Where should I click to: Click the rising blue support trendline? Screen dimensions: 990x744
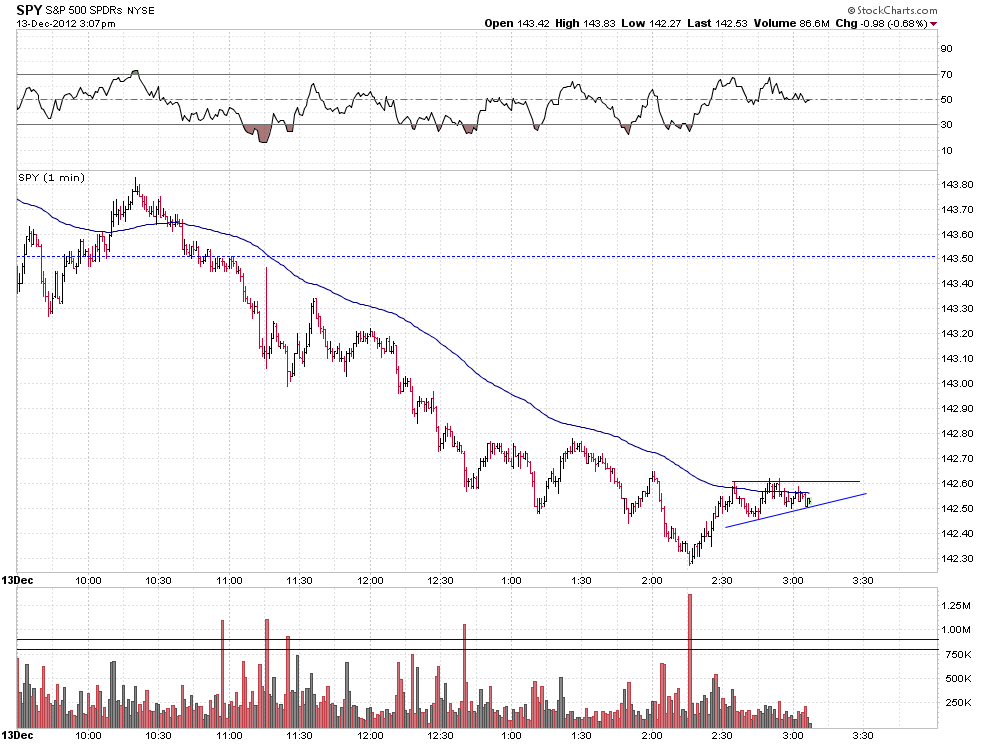[x=796, y=510]
